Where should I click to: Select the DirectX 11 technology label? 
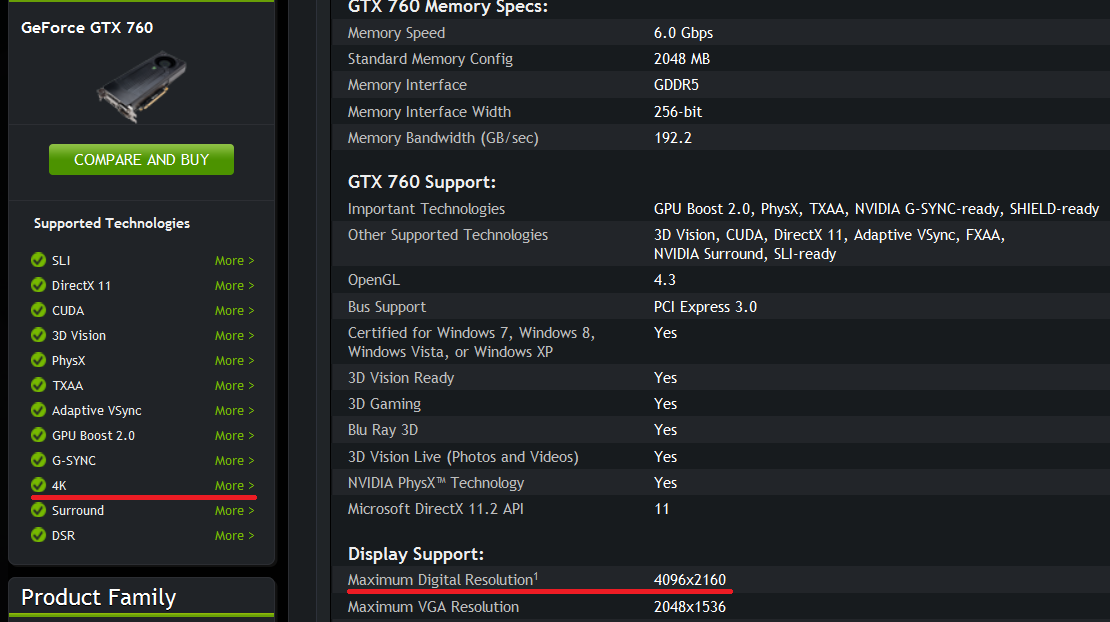click(81, 285)
